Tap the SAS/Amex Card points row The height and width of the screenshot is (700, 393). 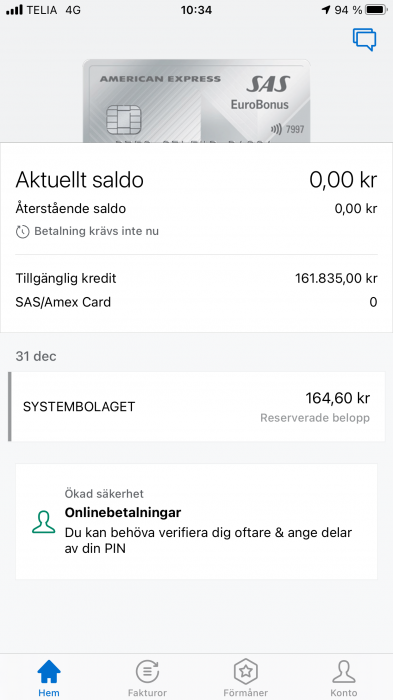pos(196,302)
